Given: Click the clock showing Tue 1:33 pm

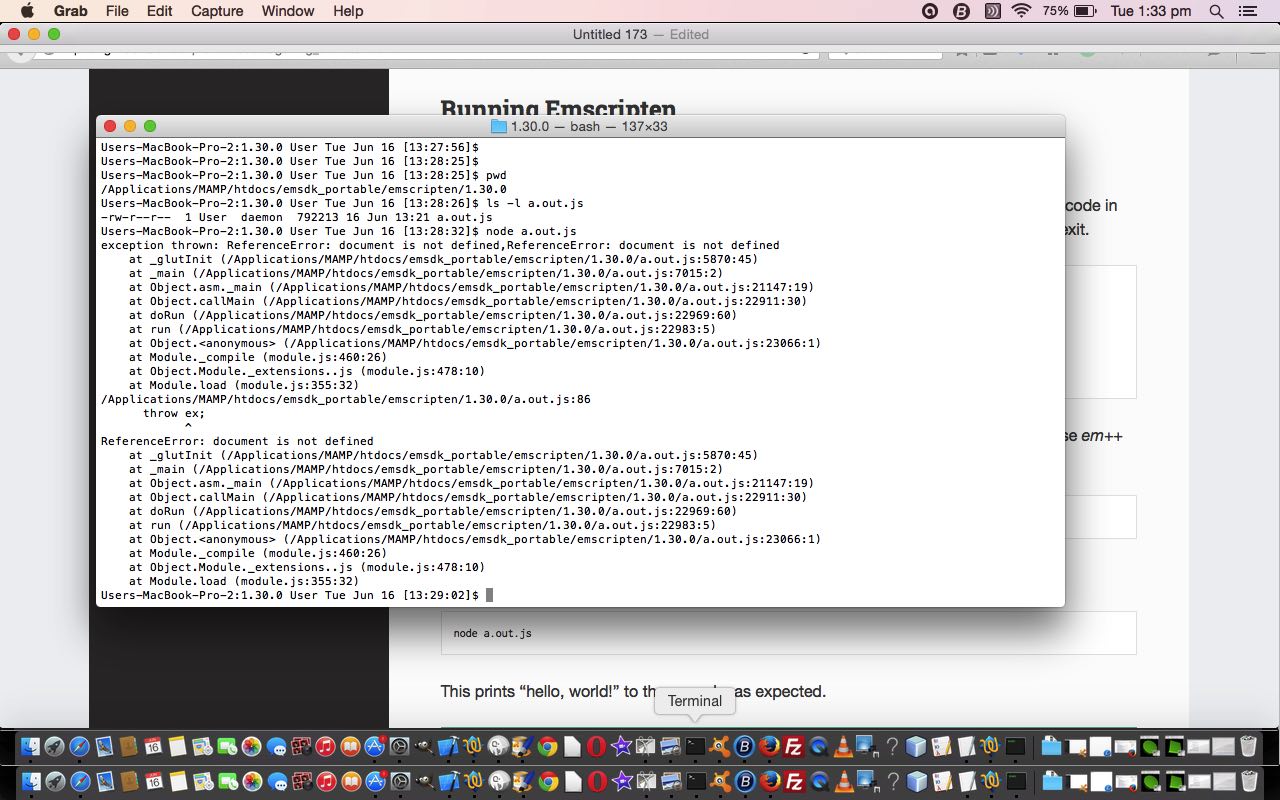Looking at the screenshot, I should coord(1151,11).
